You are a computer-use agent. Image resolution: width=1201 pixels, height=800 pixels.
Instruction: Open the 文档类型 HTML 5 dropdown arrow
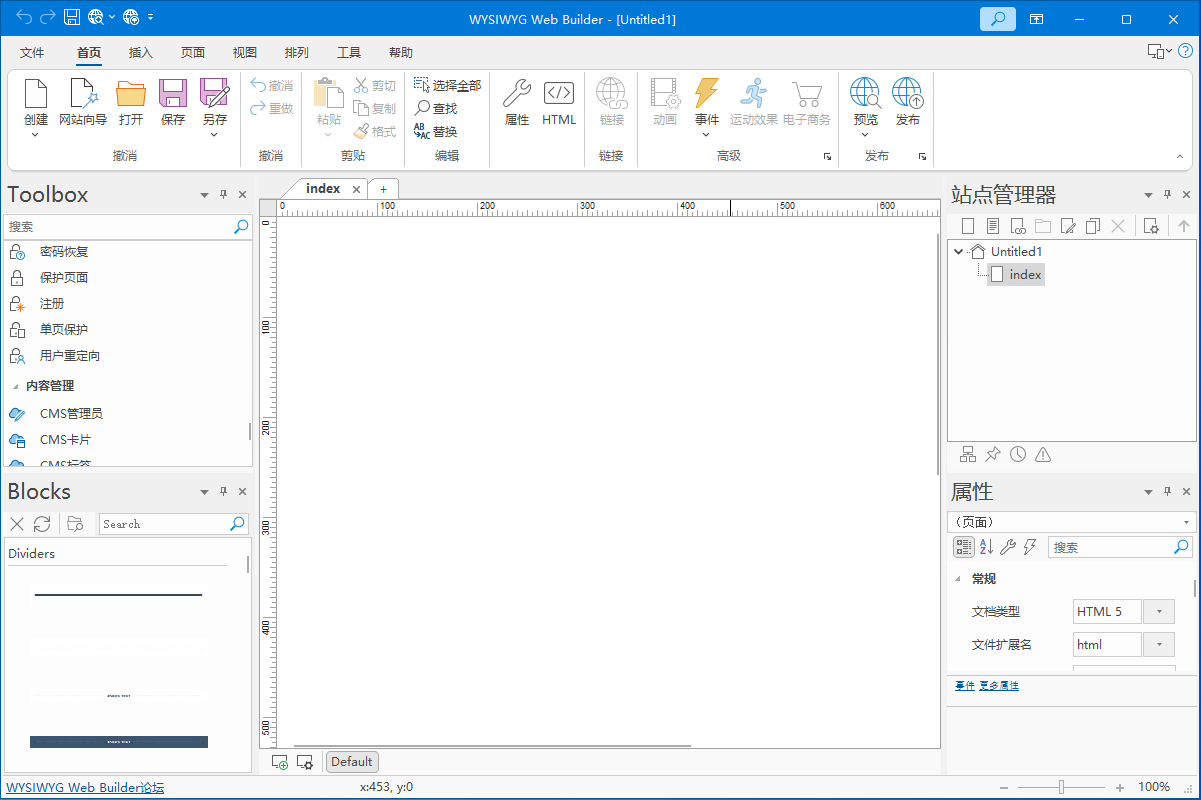(x=1159, y=611)
